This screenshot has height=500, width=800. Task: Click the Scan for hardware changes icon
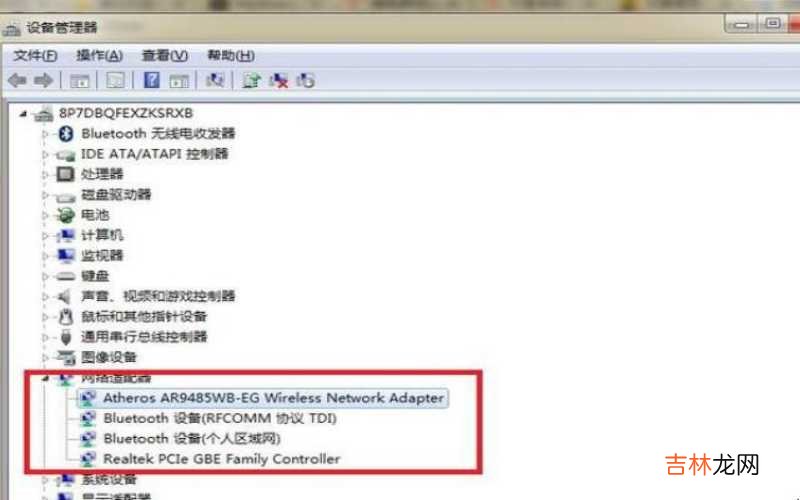click(x=215, y=80)
